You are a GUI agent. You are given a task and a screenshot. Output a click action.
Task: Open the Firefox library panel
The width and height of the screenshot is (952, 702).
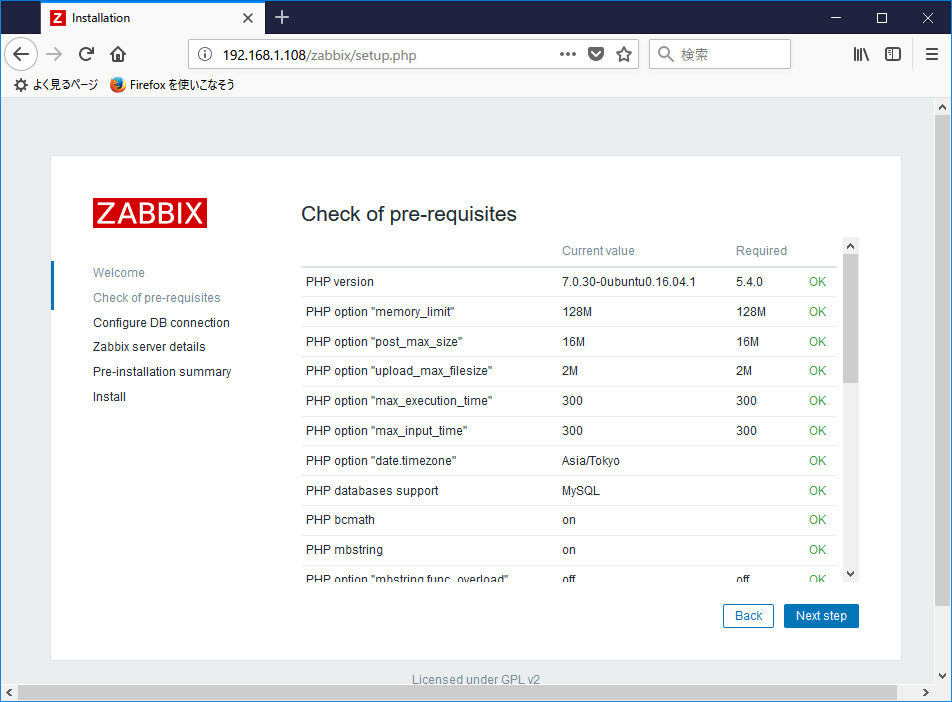point(861,54)
